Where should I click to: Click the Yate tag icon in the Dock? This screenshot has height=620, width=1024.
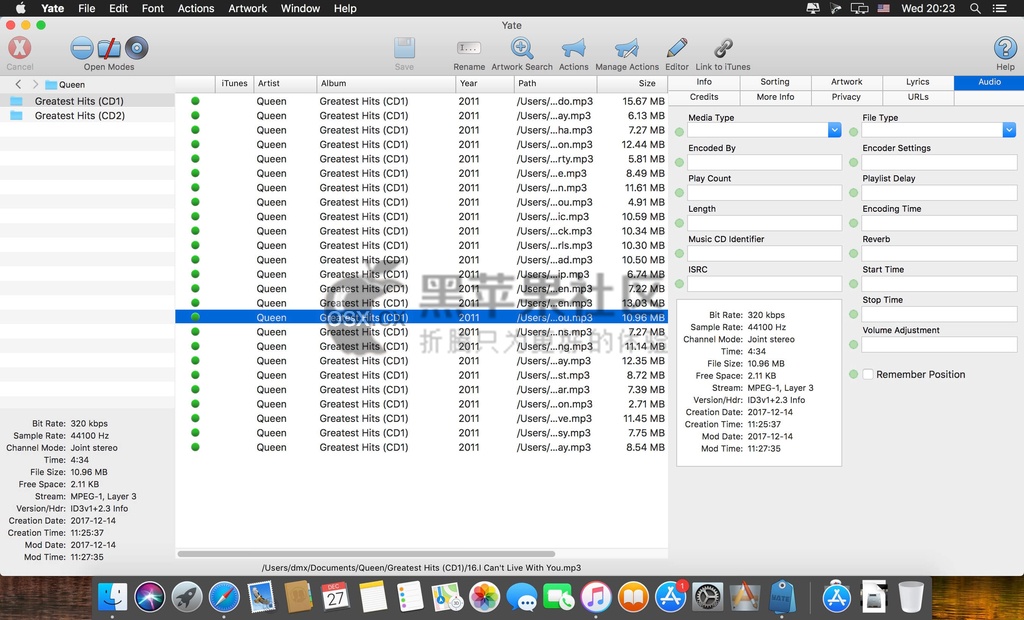(782, 596)
